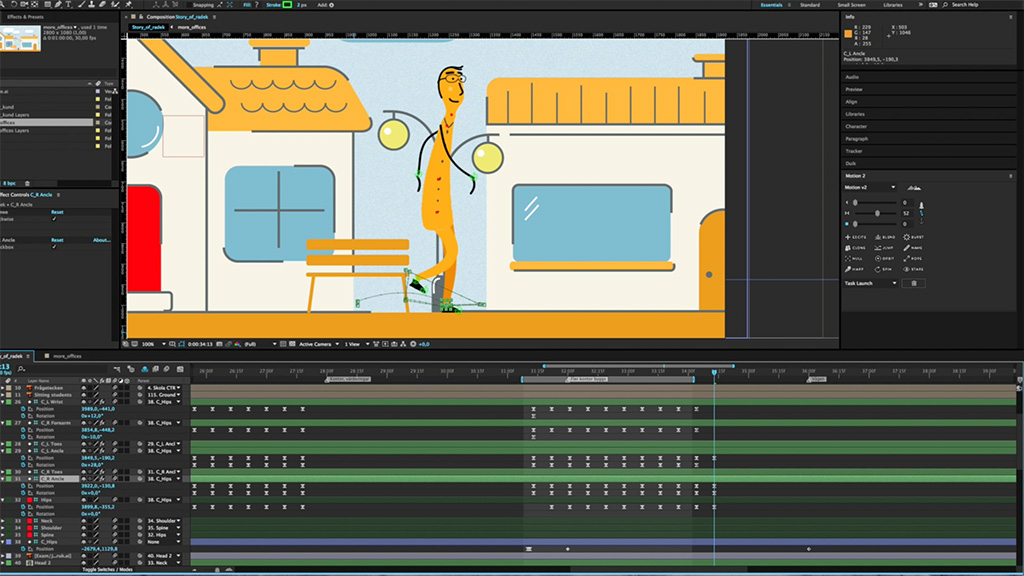This screenshot has width=1024, height=576.
Task: Open parent dropdown for layer 32 Hips
Action: pyautogui.click(x=164, y=500)
